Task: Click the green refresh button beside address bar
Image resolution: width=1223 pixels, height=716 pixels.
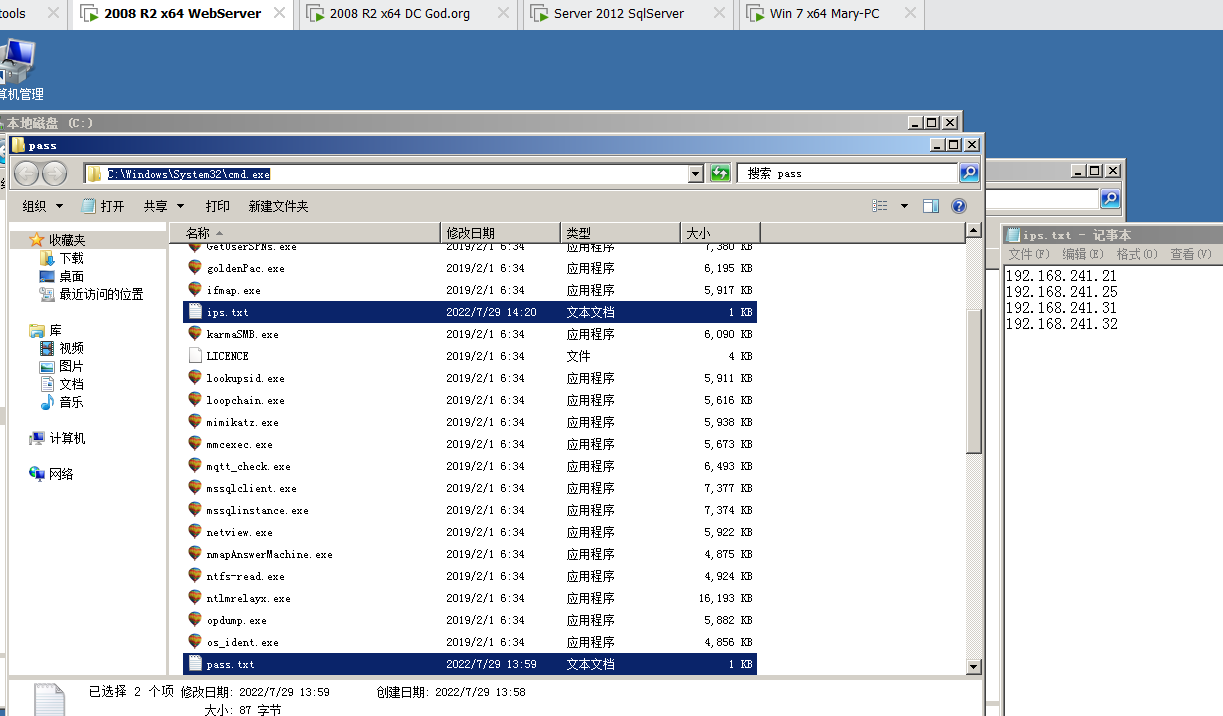Action: pos(720,173)
